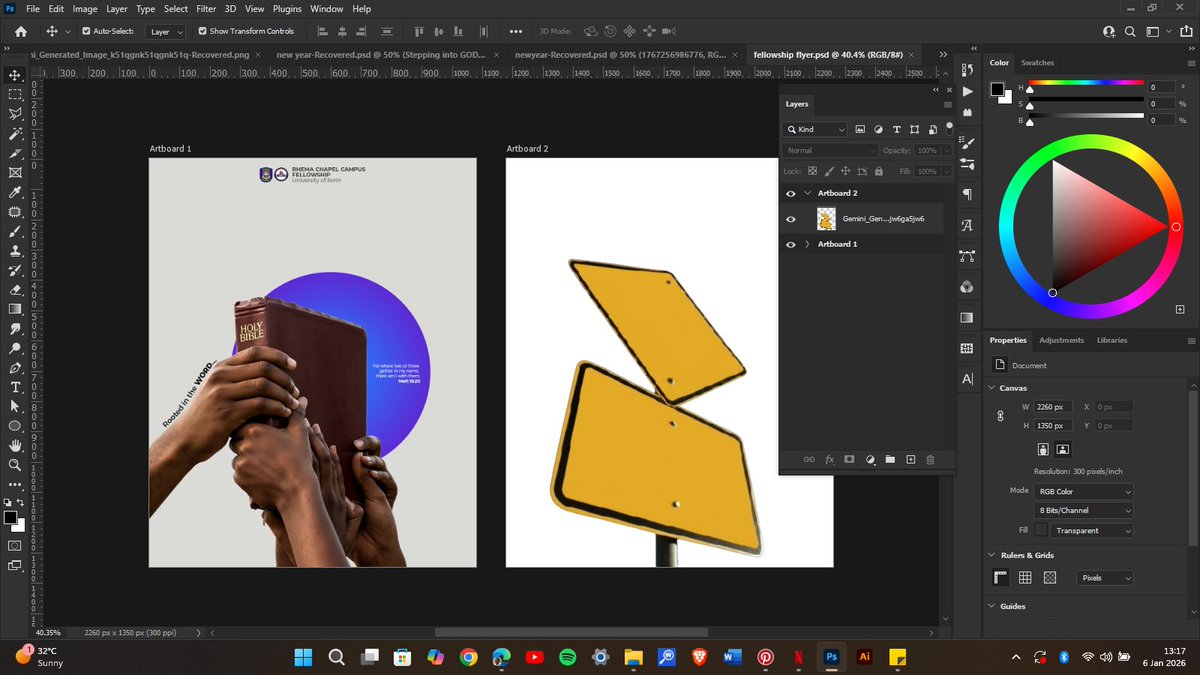Select the Frame tool
1200x675 pixels.
(15, 172)
